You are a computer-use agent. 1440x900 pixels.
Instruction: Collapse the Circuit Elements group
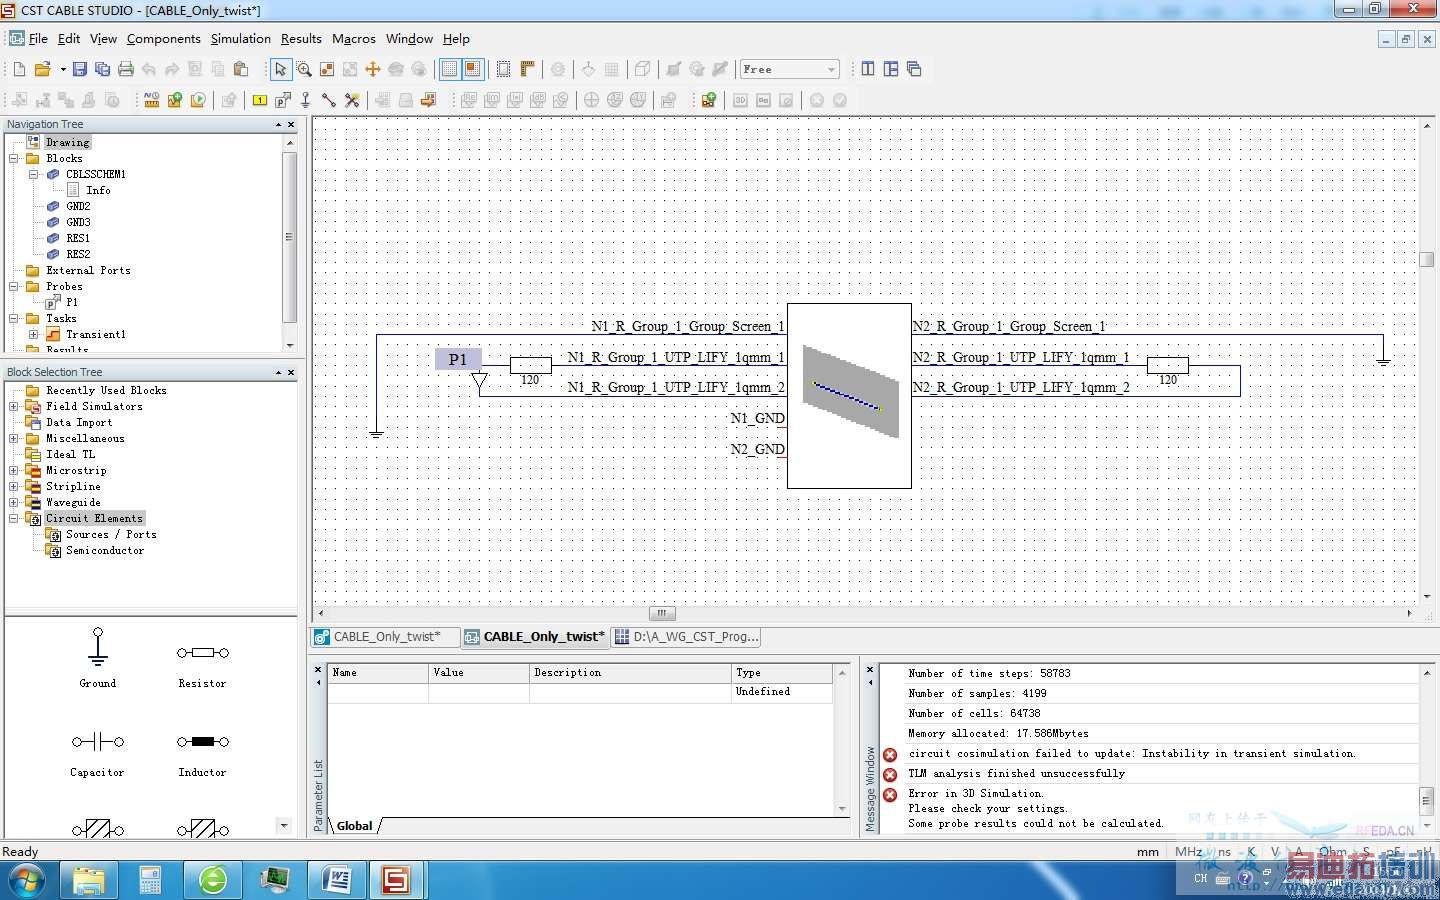(14, 518)
